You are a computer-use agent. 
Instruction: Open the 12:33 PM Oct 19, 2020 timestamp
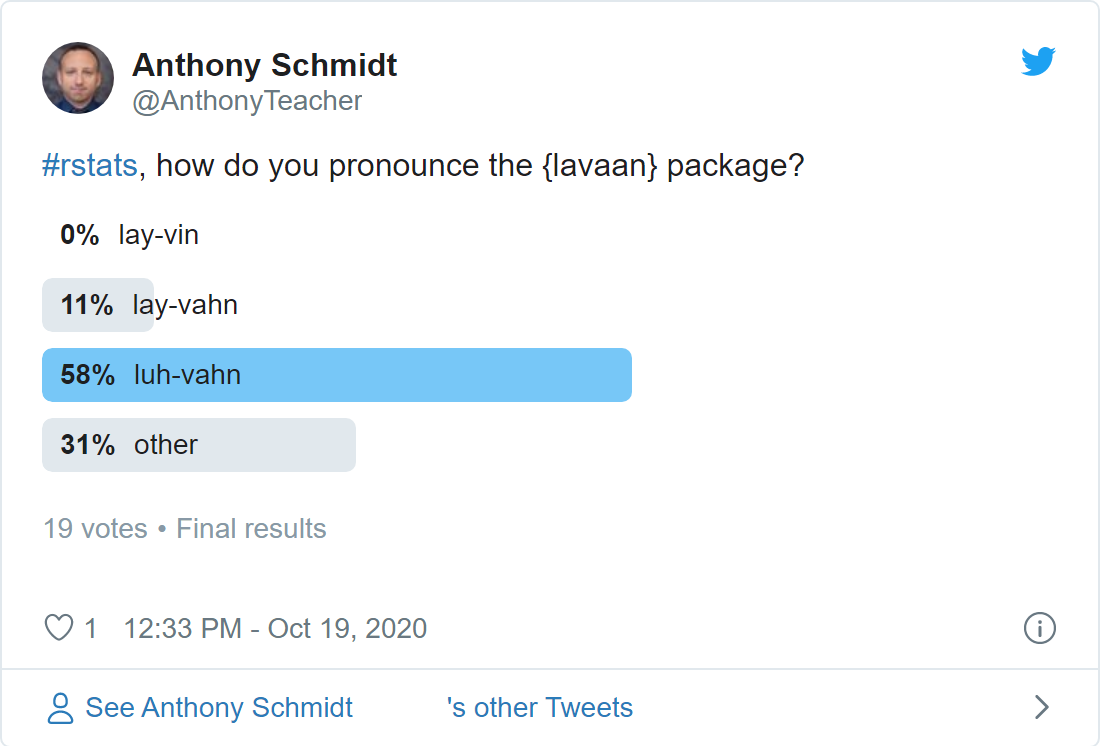point(275,628)
